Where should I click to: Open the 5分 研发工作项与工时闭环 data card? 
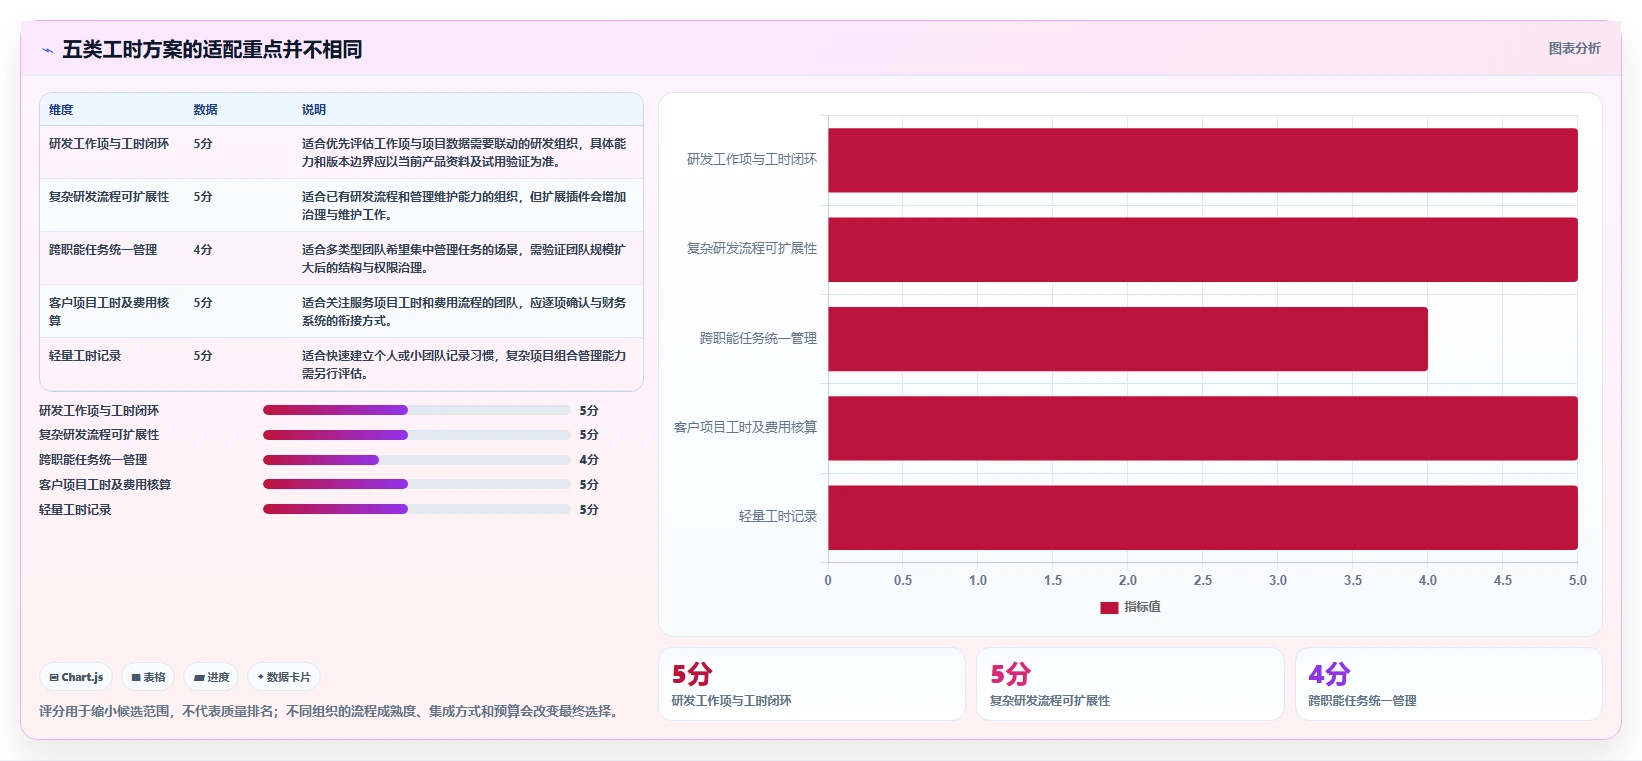coord(811,684)
